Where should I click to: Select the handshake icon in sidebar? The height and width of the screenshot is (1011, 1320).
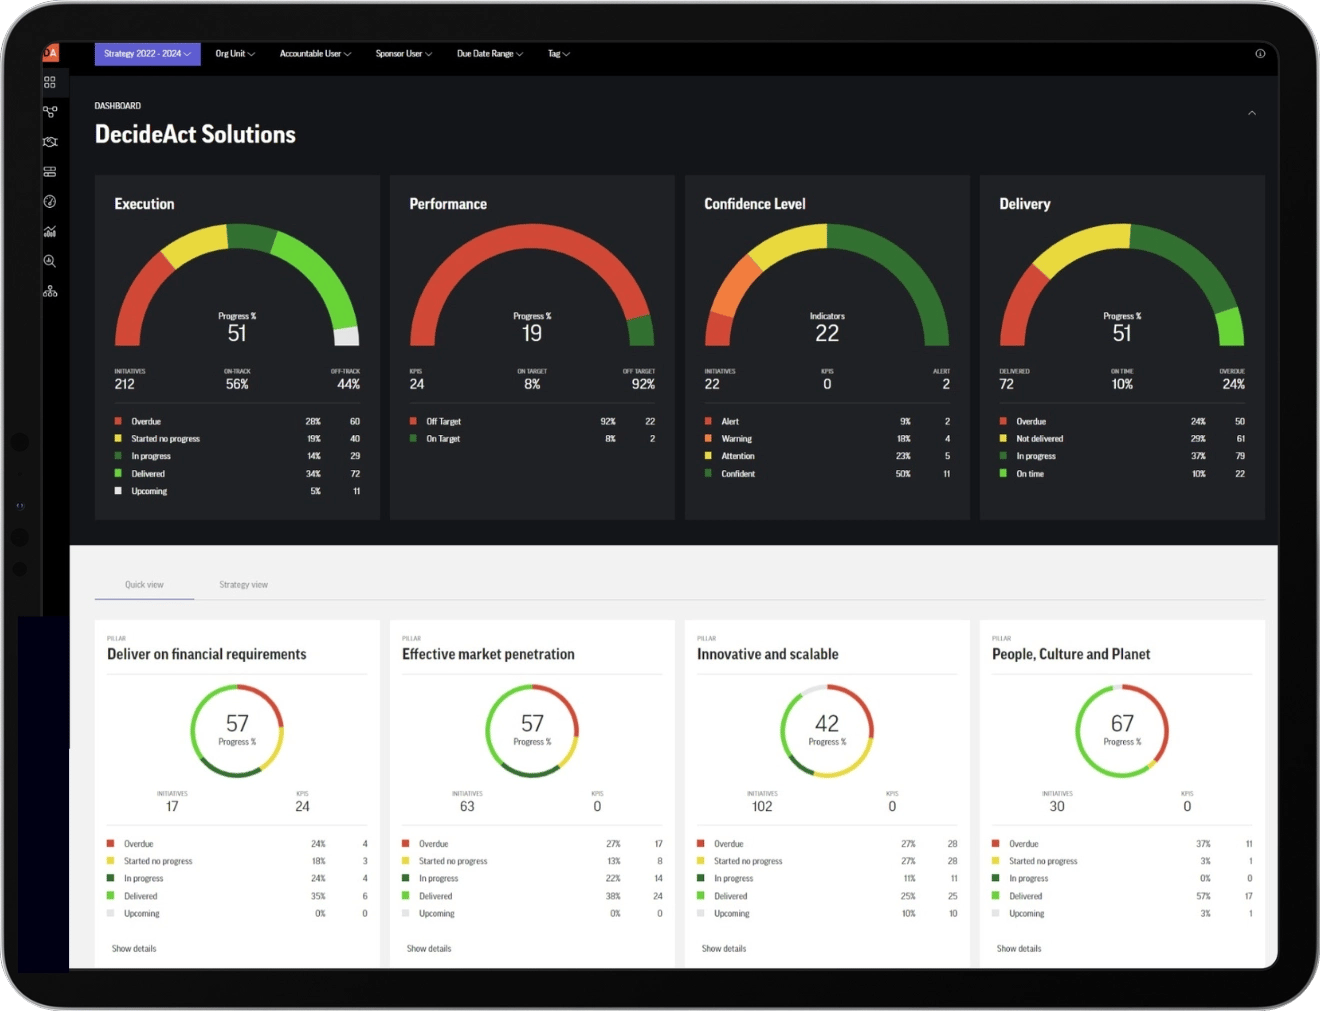(x=50, y=142)
